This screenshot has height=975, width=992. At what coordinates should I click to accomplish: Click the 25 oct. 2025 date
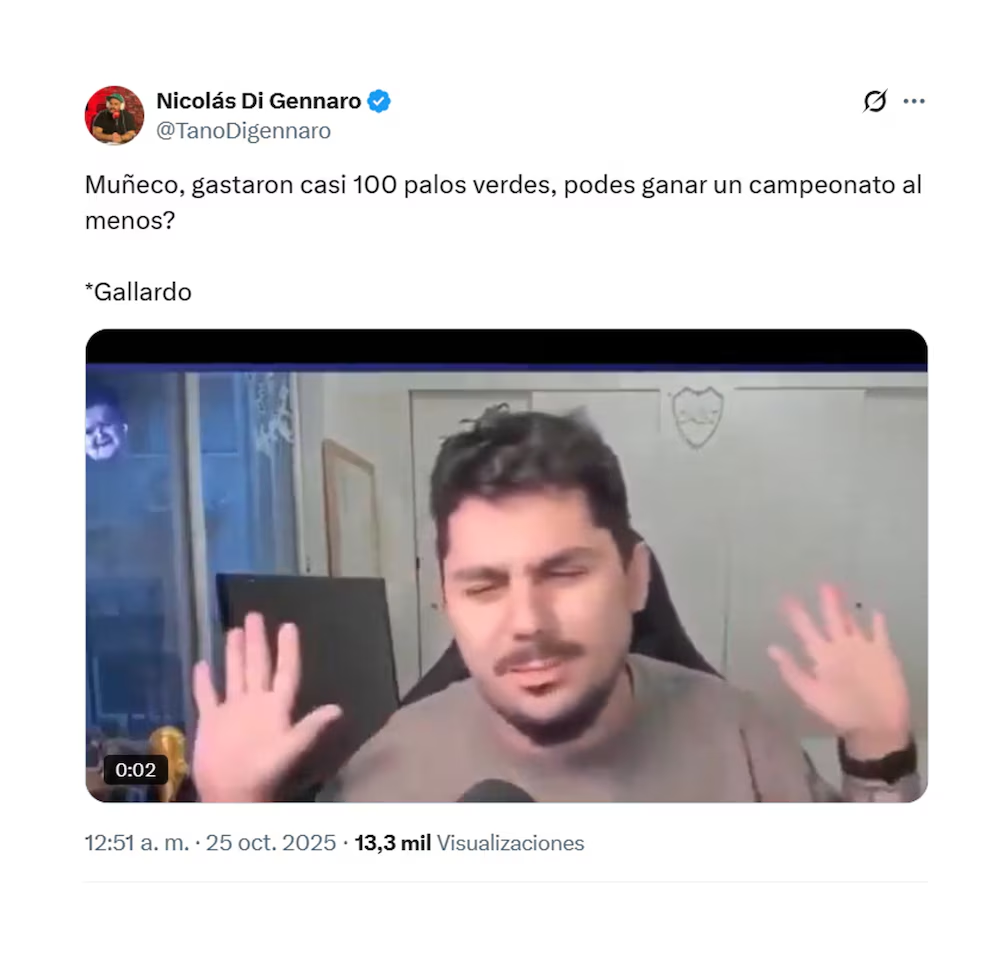tap(270, 843)
